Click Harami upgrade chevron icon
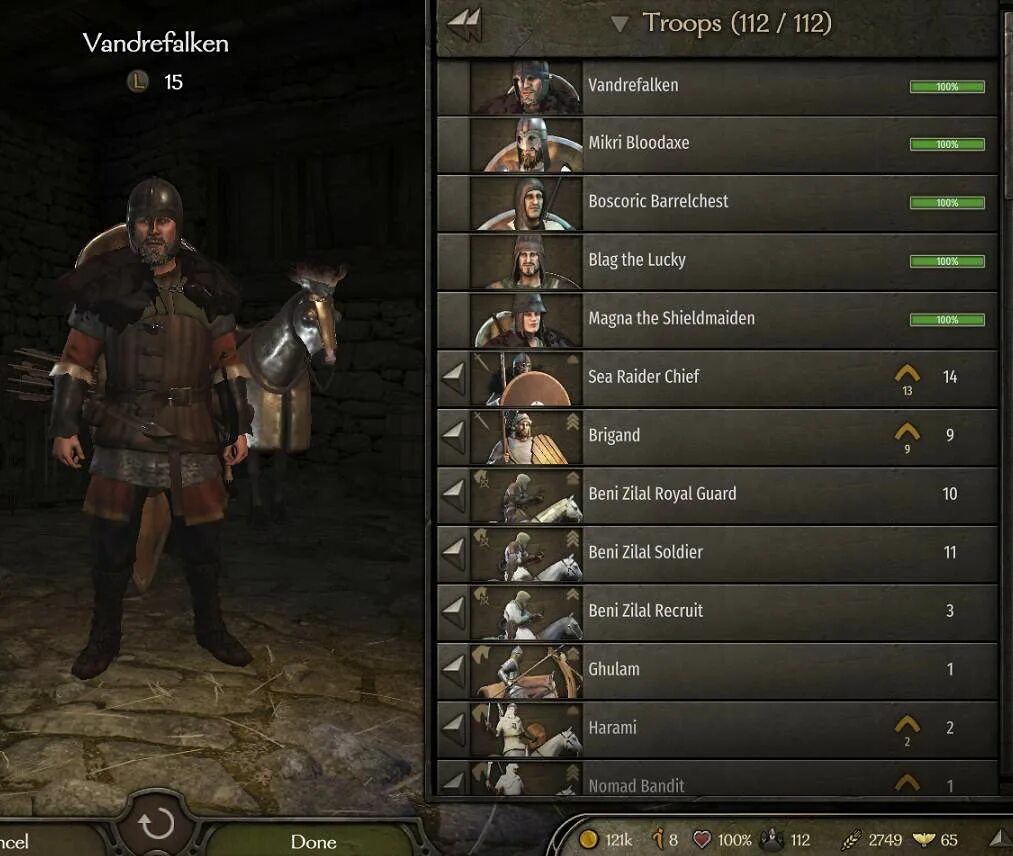This screenshot has height=856, width=1013. 907,724
